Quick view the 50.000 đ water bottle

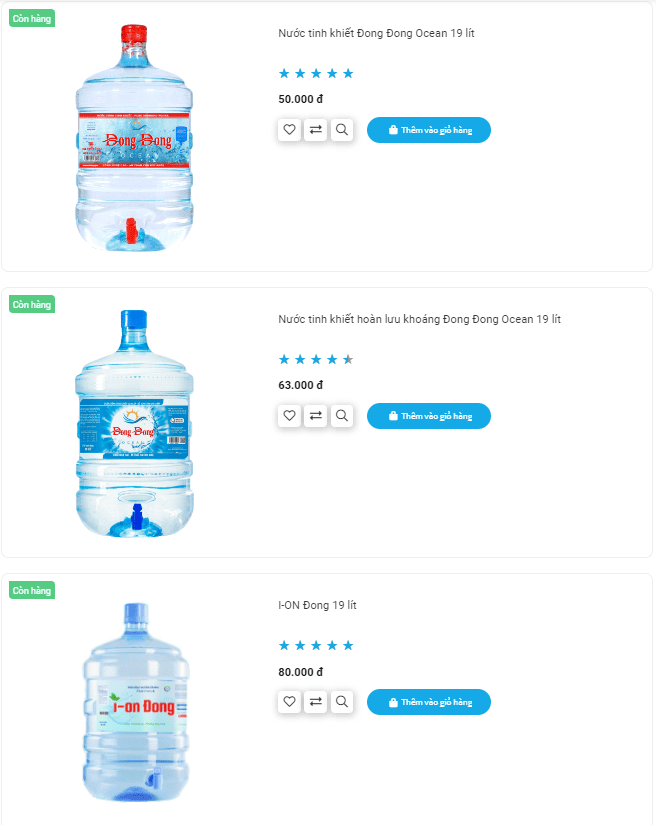pyautogui.click(x=342, y=130)
